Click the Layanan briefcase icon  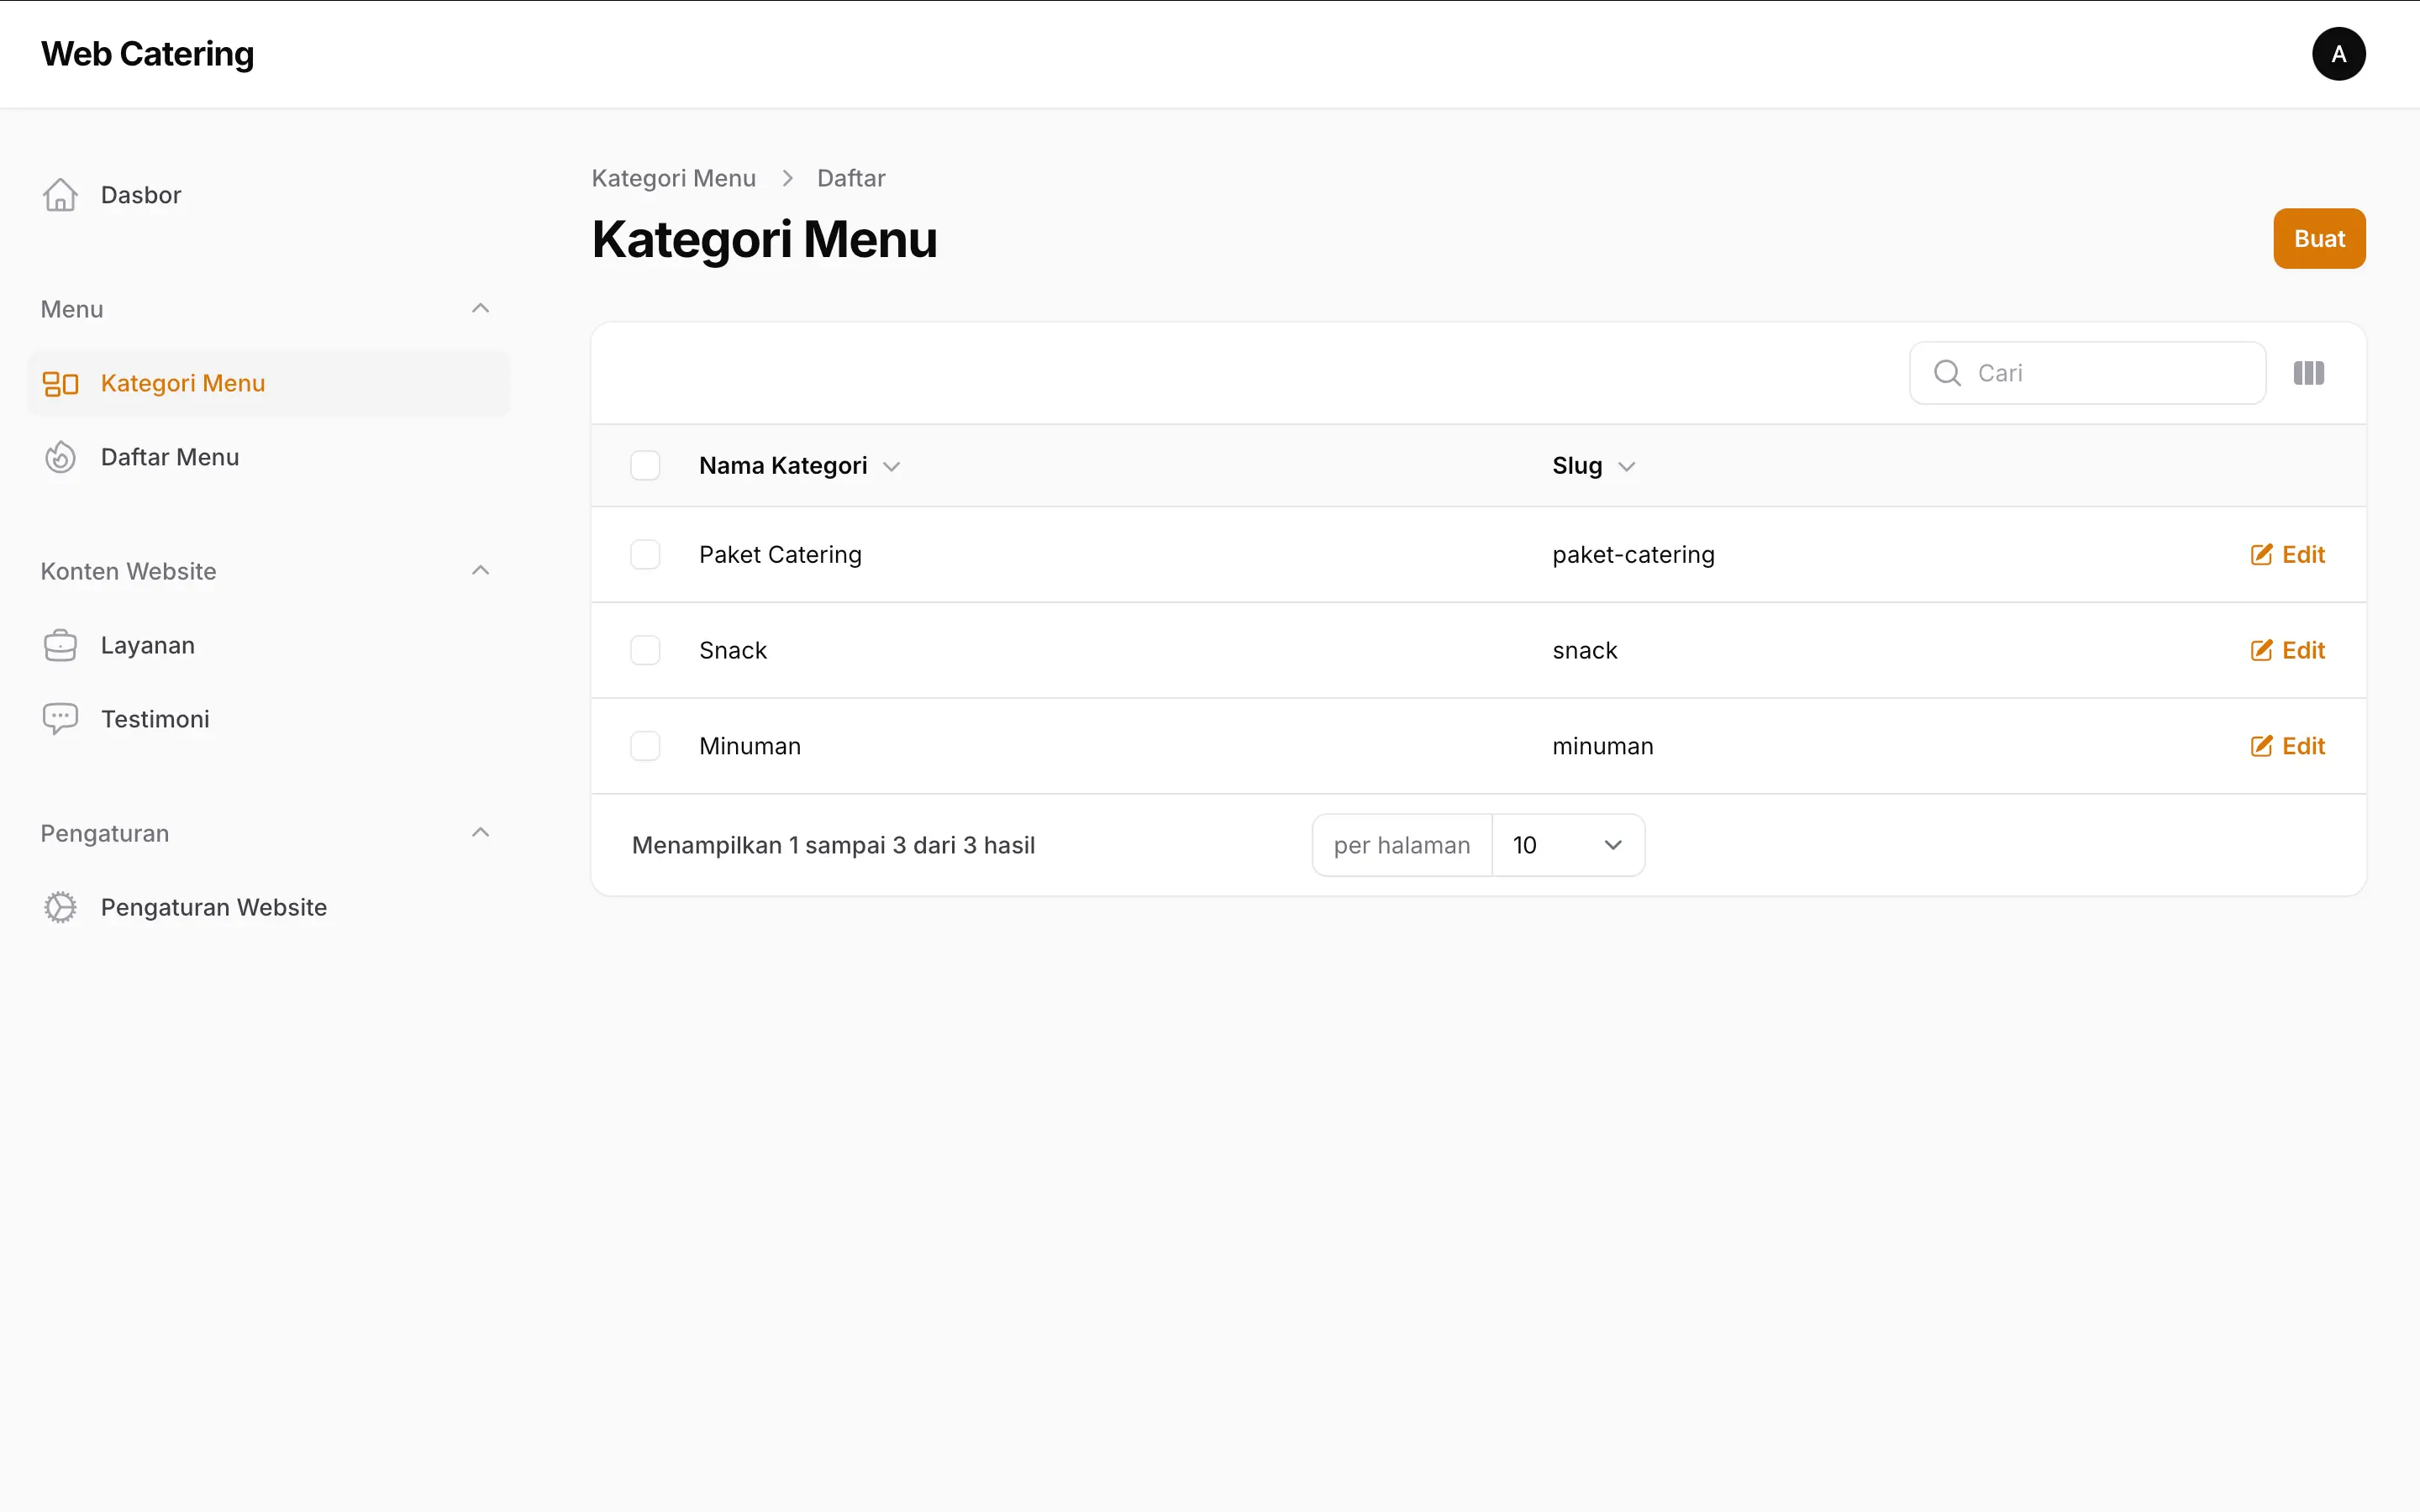click(60, 645)
